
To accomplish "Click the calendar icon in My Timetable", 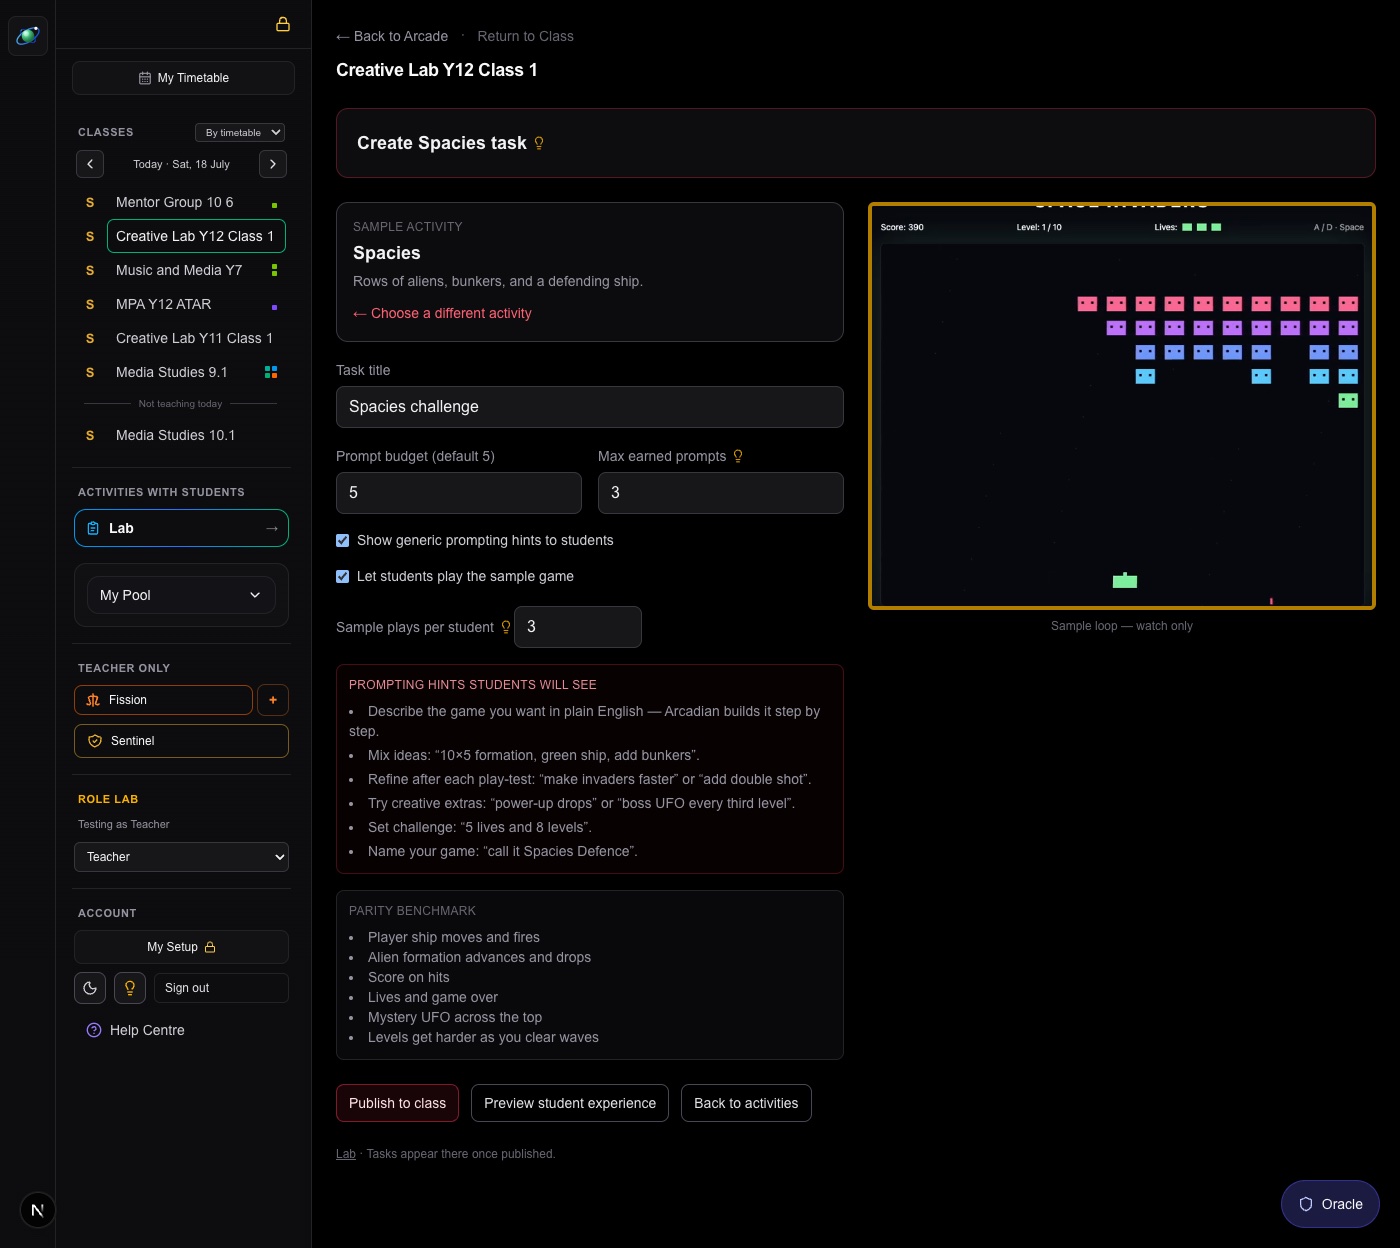I will point(145,78).
